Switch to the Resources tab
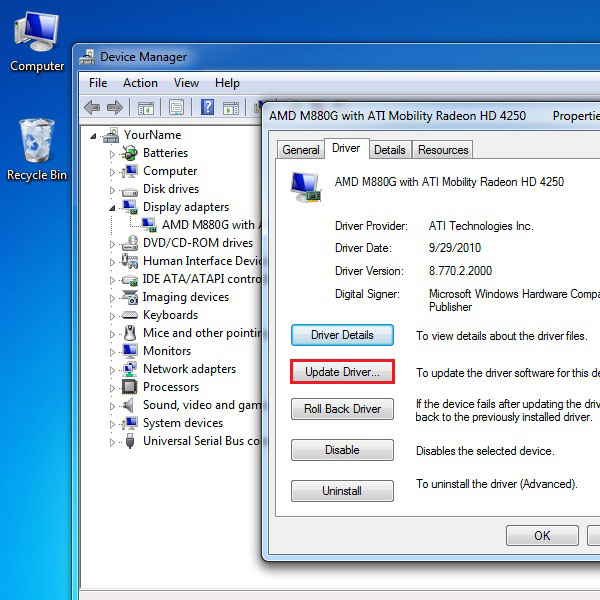 point(443,150)
